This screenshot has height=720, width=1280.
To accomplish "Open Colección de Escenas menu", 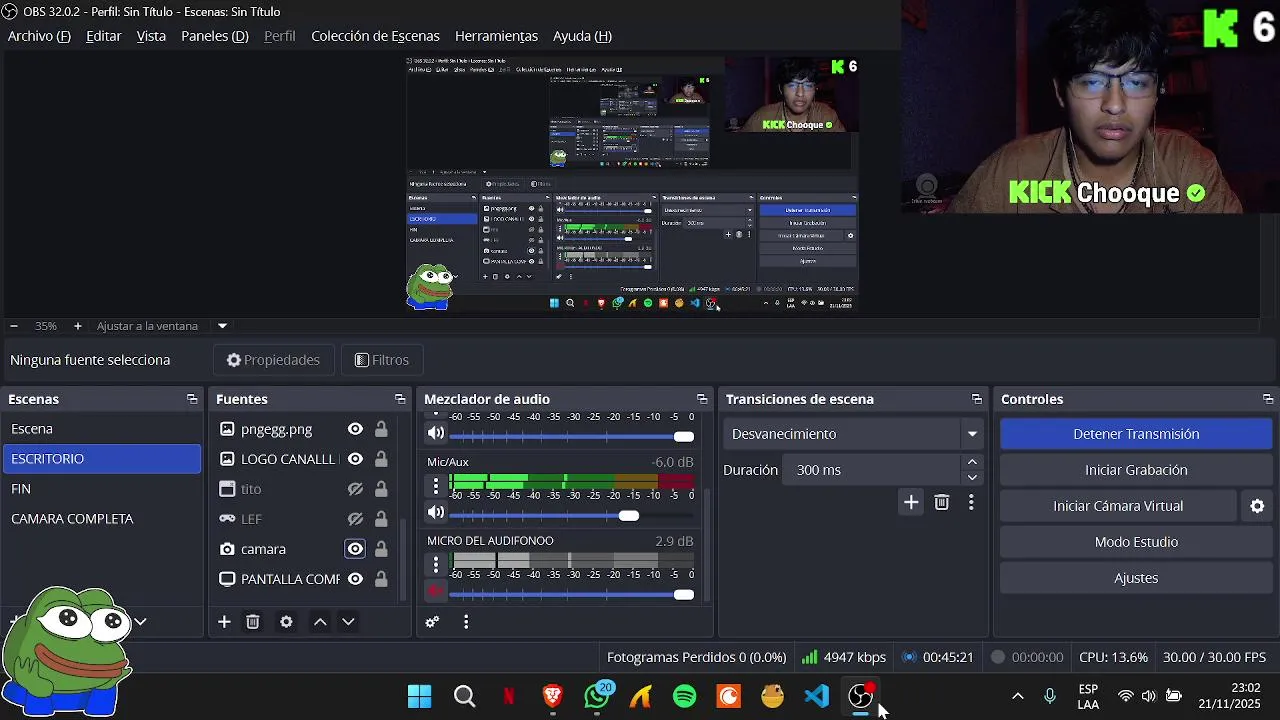I will pos(375,36).
